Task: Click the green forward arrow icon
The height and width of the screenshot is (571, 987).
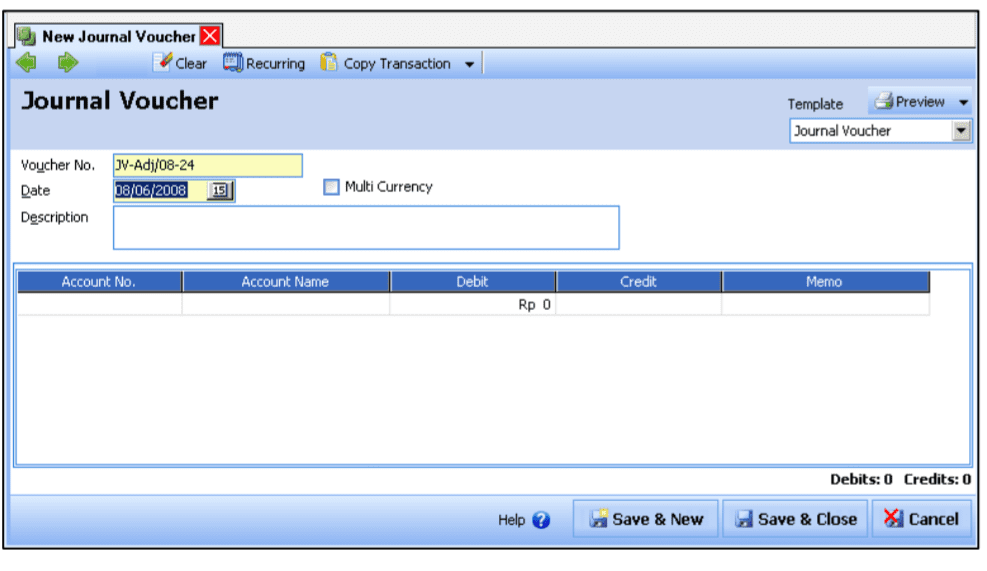Action: [x=67, y=63]
